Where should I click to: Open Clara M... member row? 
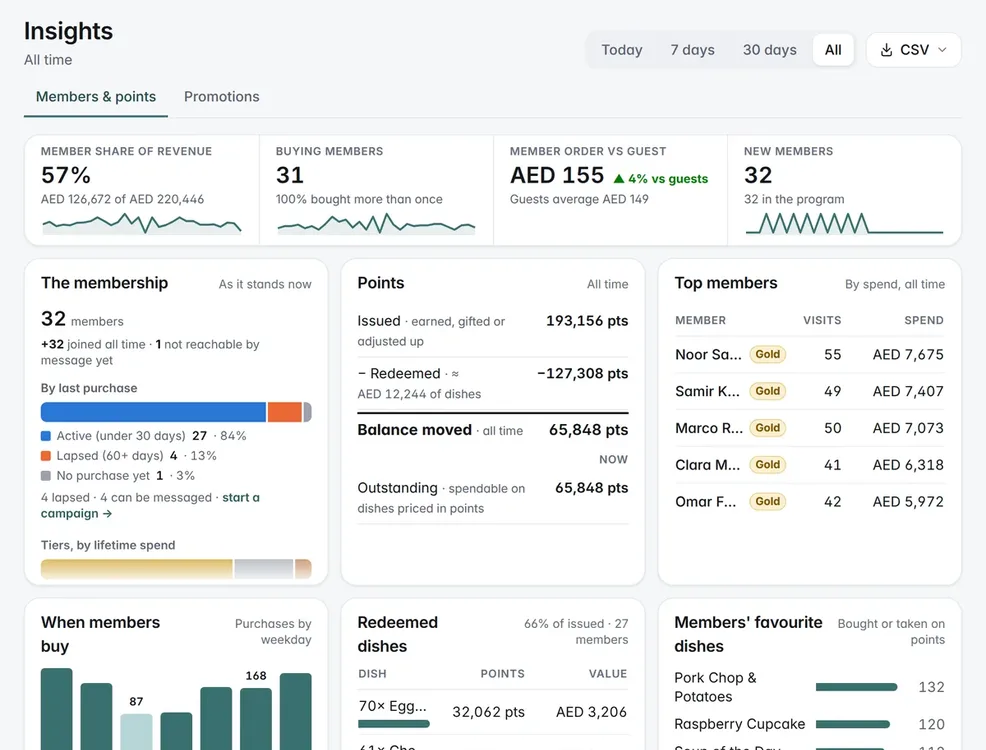pos(809,465)
